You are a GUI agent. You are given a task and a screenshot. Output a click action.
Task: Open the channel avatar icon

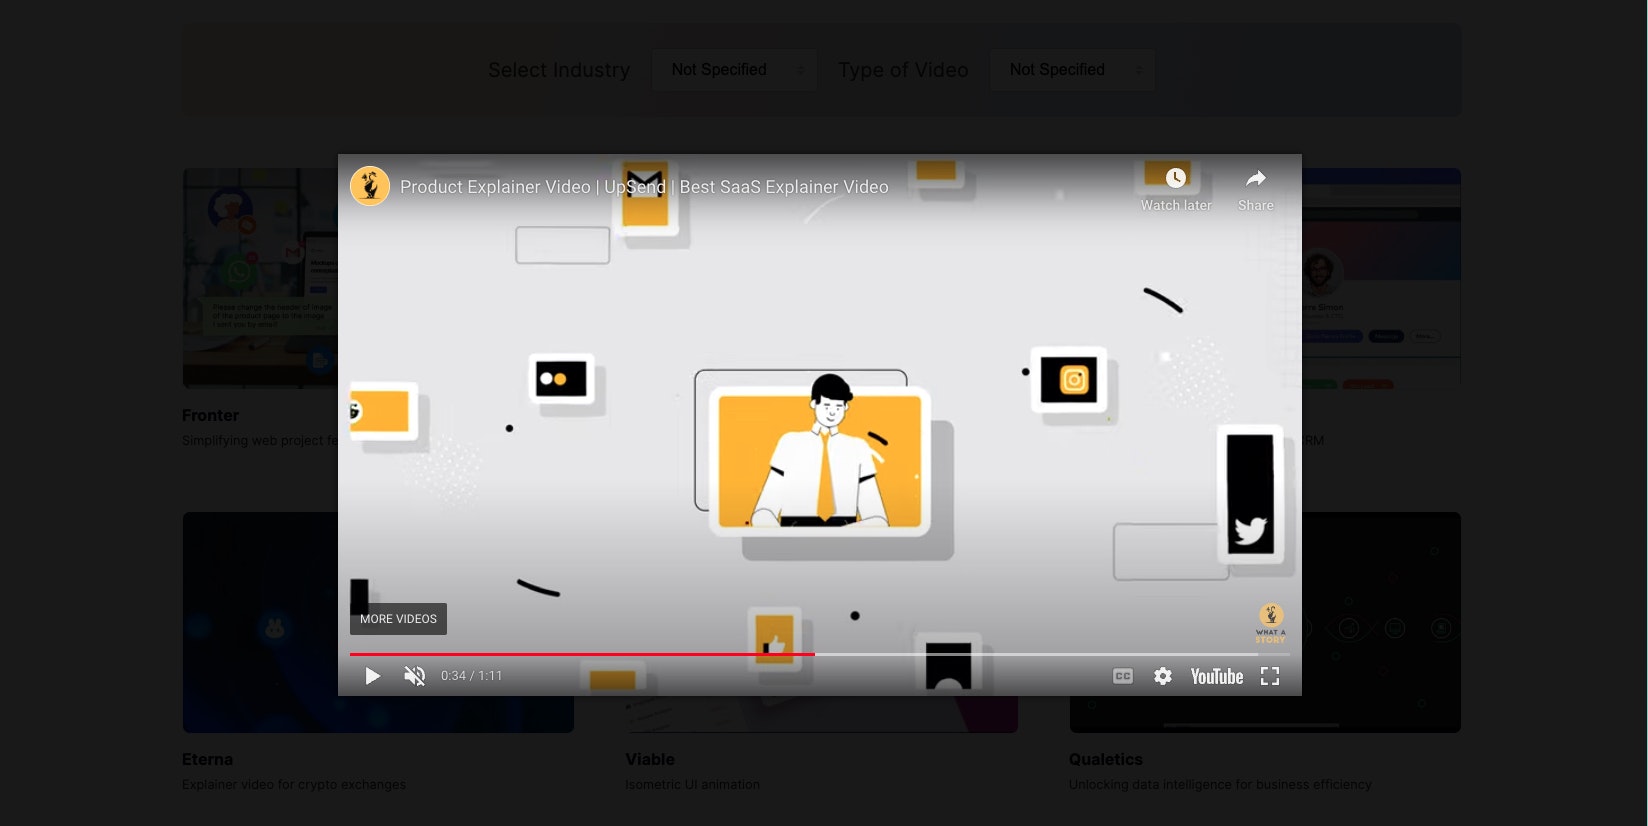point(370,186)
